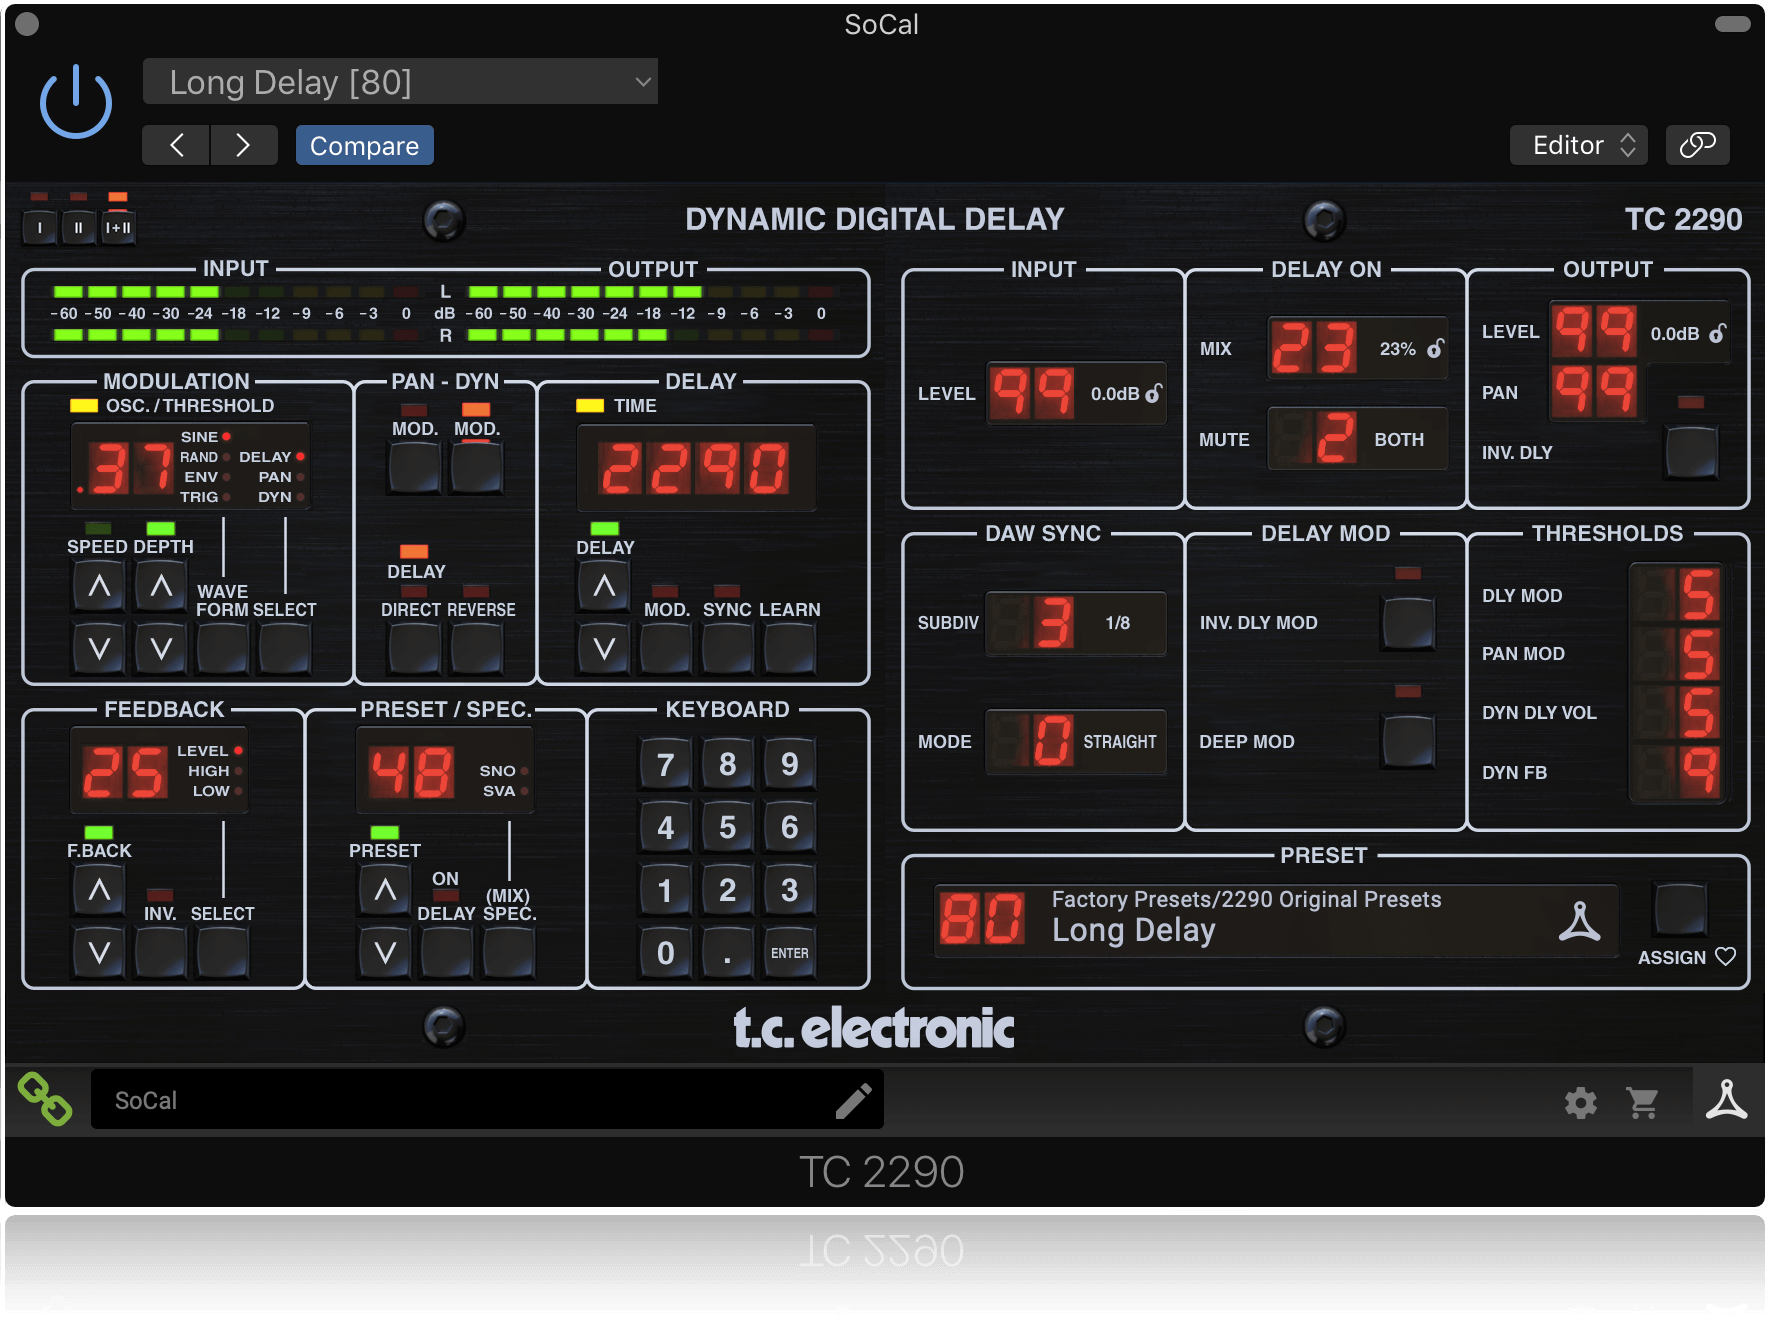Open the Editor view selector
The height and width of the screenshot is (1320, 1769).
(x=1578, y=145)
